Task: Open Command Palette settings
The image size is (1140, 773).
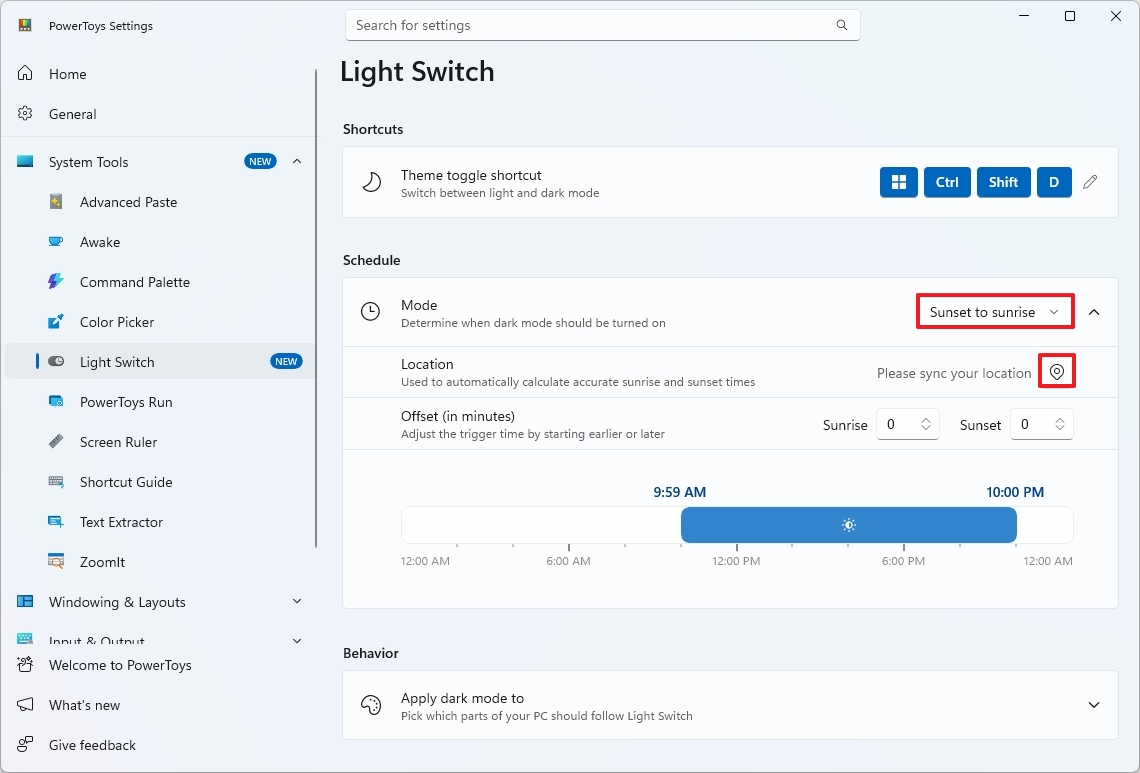Action: (134, 282)
